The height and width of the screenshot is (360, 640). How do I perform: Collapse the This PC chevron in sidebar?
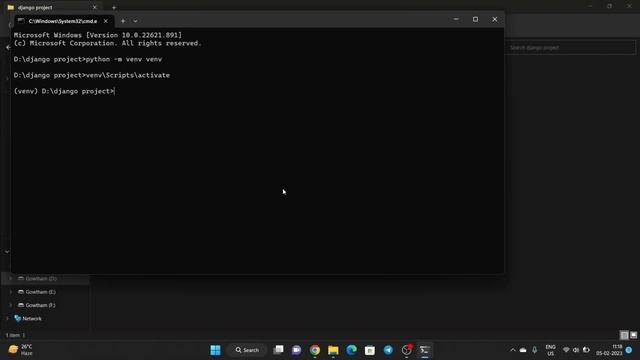[7, 252]
